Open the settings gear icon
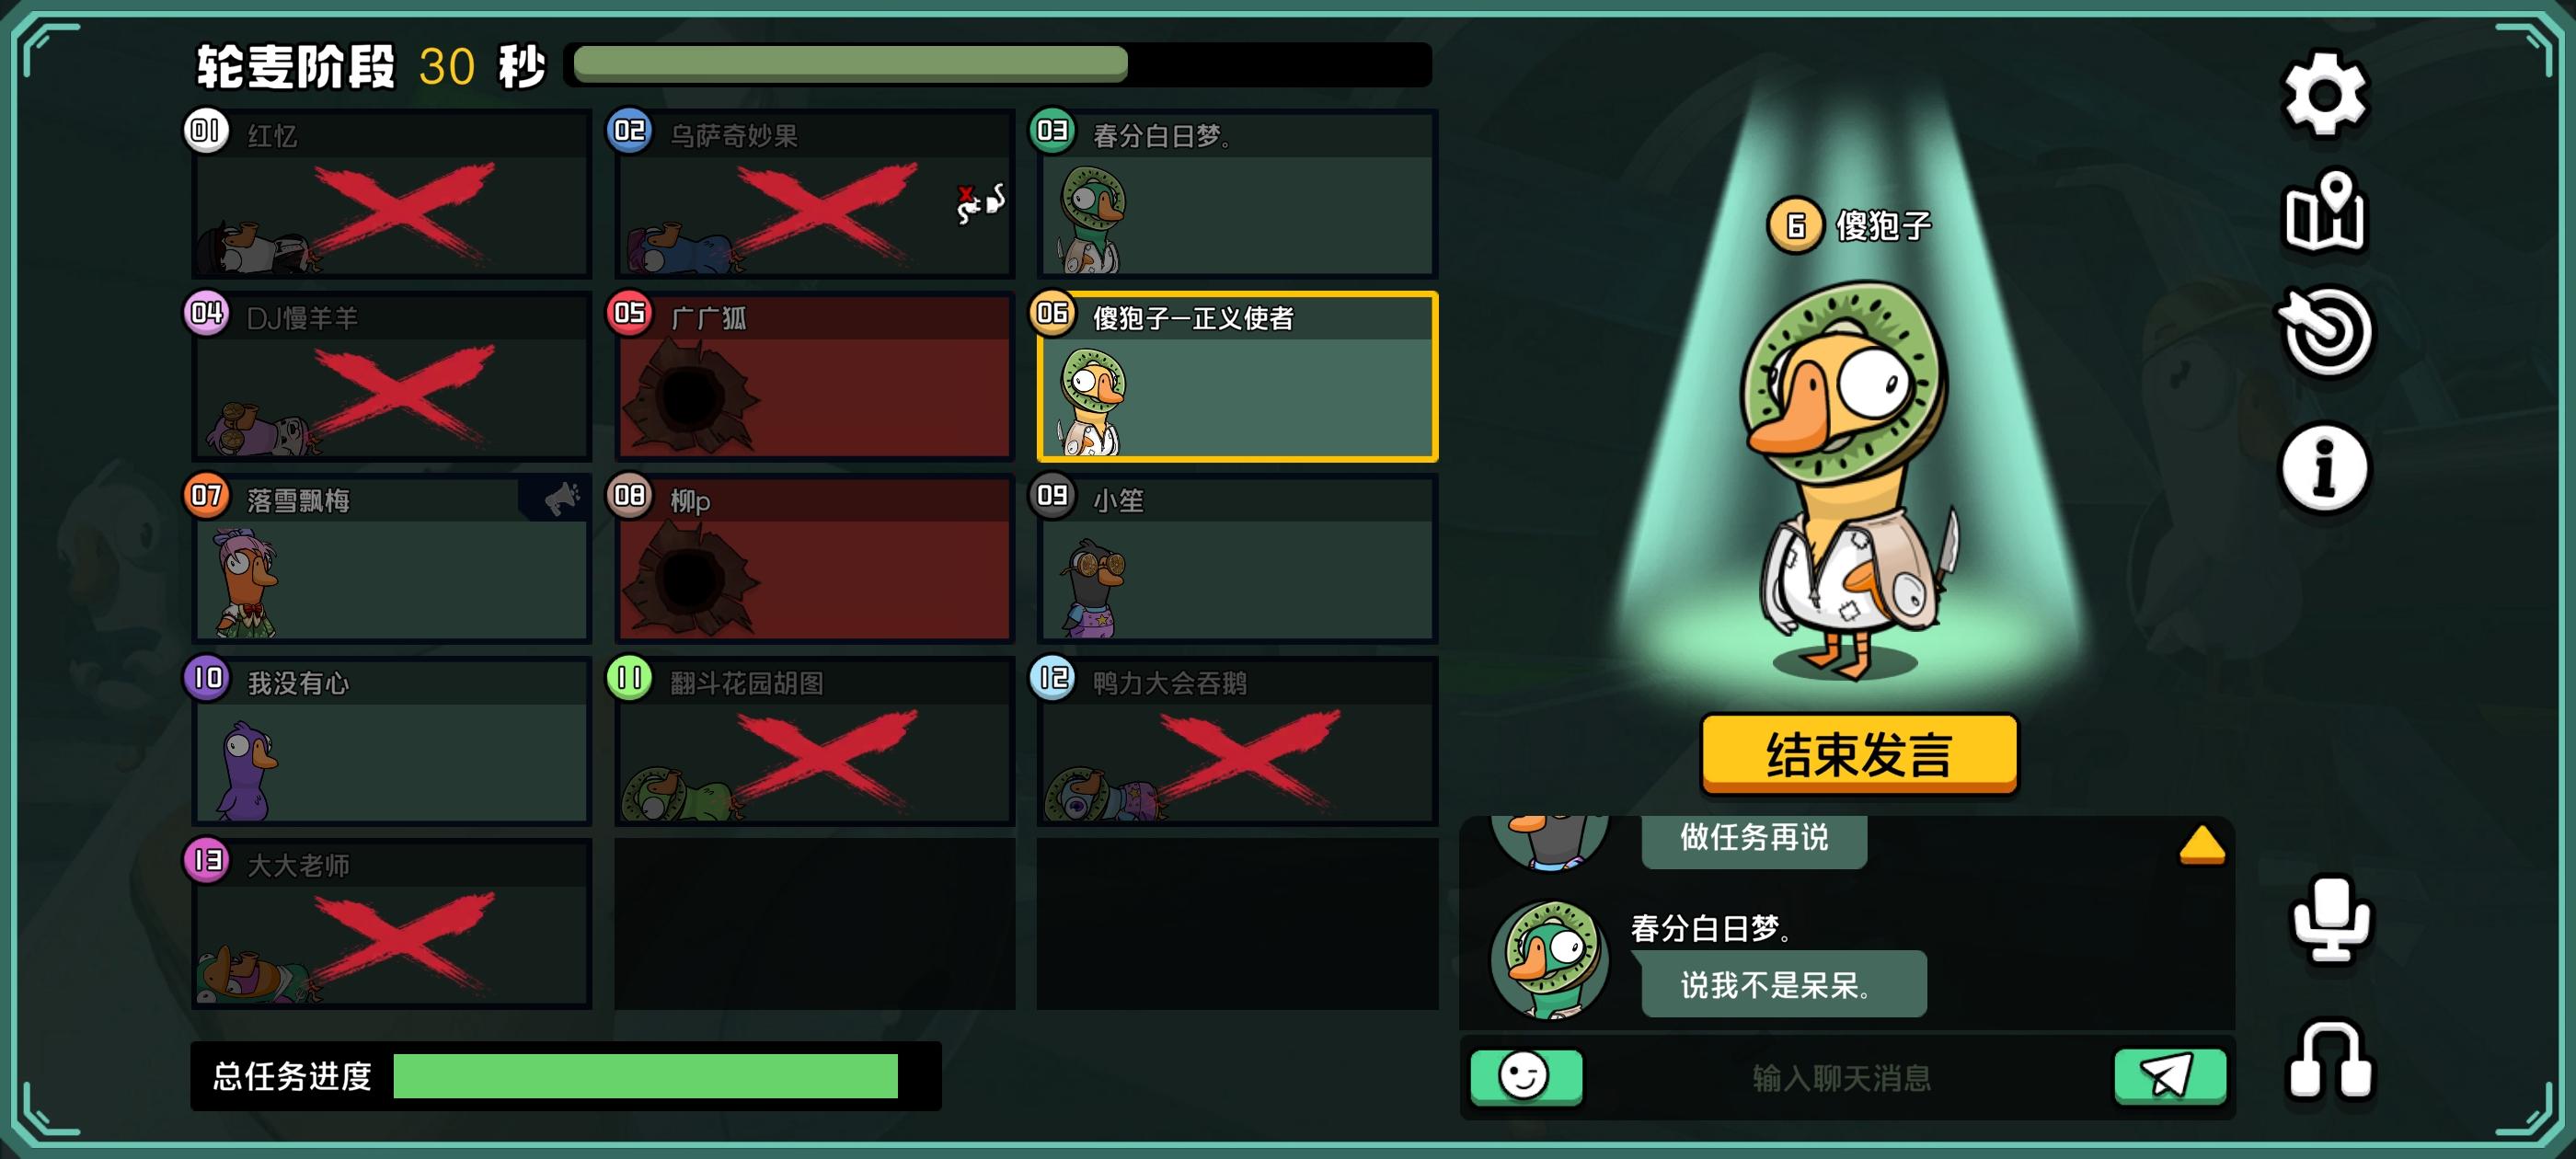Image resolution: width=2576 pixels, height=1159 pixels. [2325, 94]
